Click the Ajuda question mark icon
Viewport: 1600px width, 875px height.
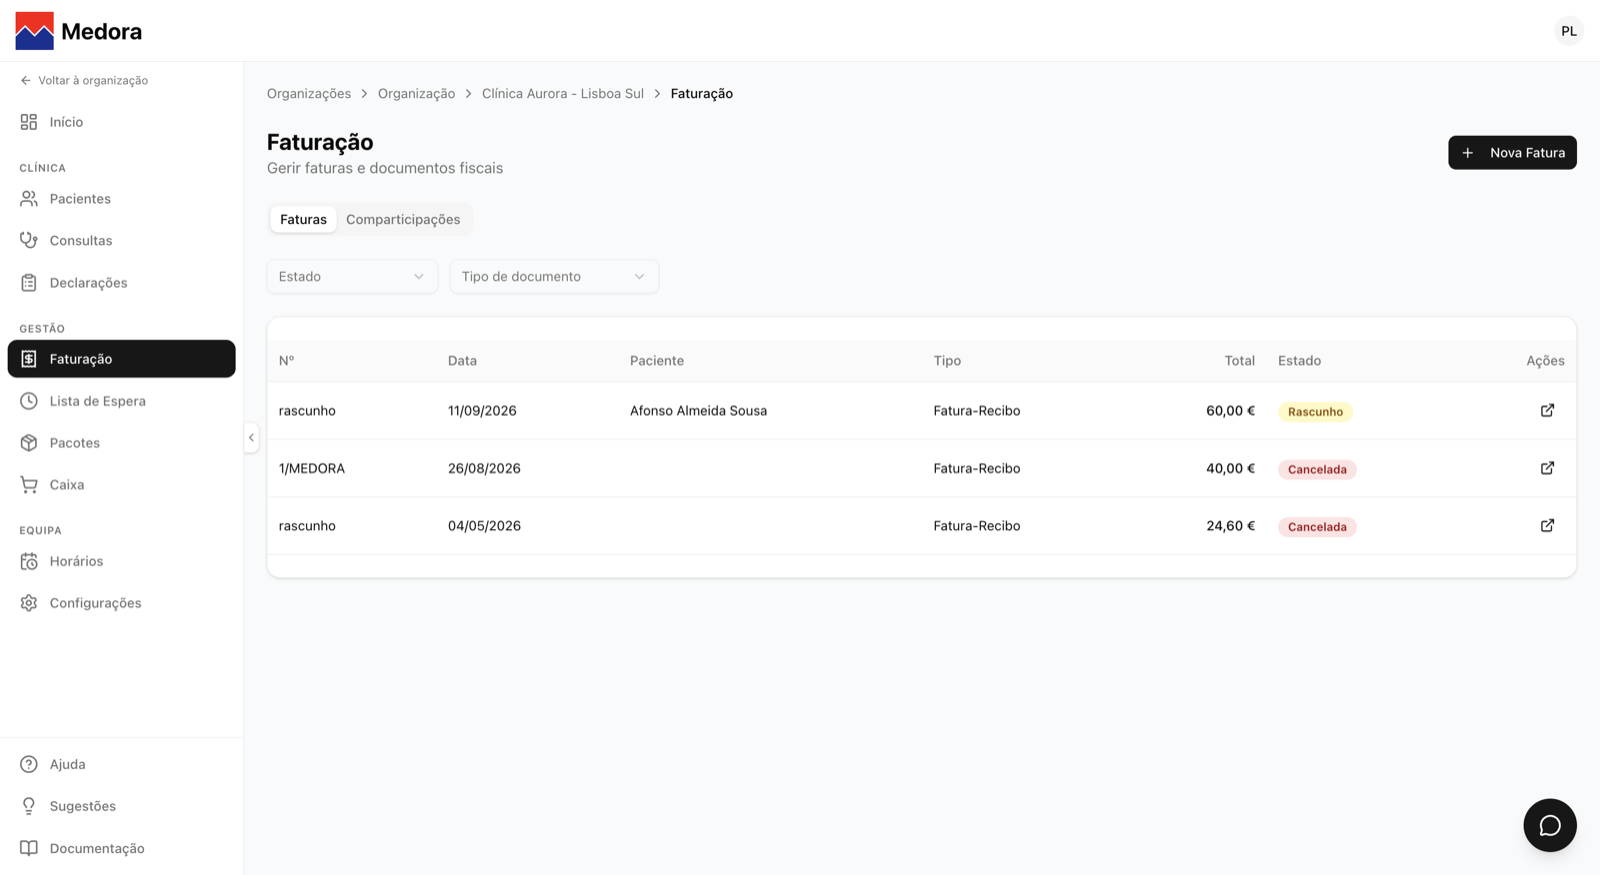click(29, 764)
